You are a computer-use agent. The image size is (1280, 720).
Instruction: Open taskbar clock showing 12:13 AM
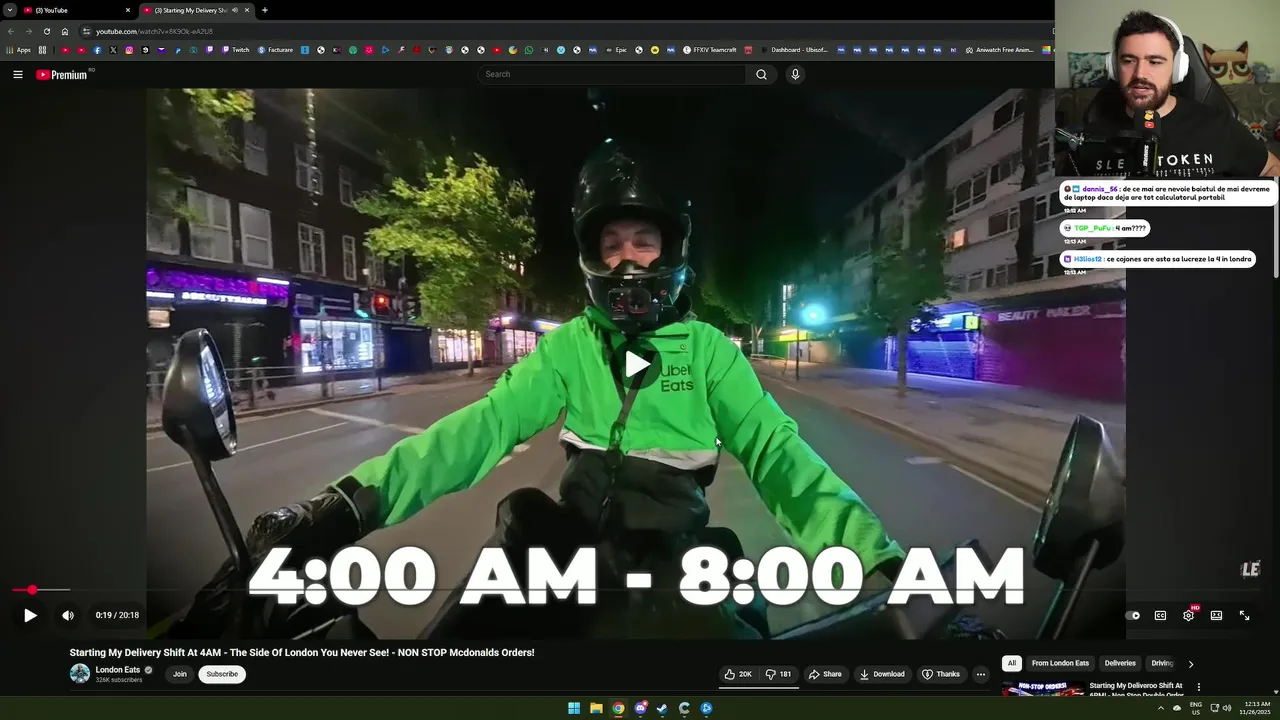click(x=1255, y=708)
